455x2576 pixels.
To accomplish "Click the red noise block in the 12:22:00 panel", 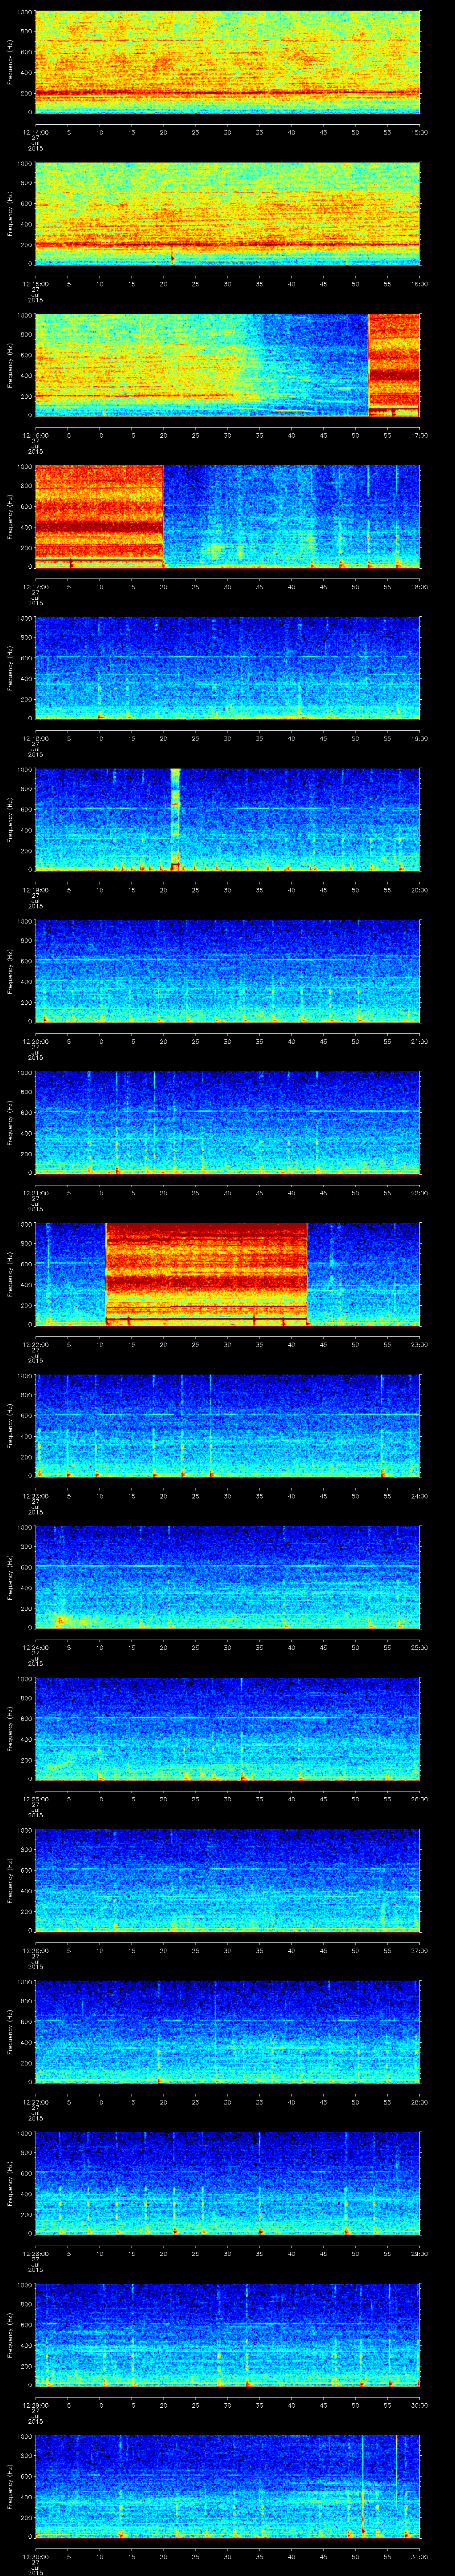I will pyautogui.click(x=206, y=1274).
